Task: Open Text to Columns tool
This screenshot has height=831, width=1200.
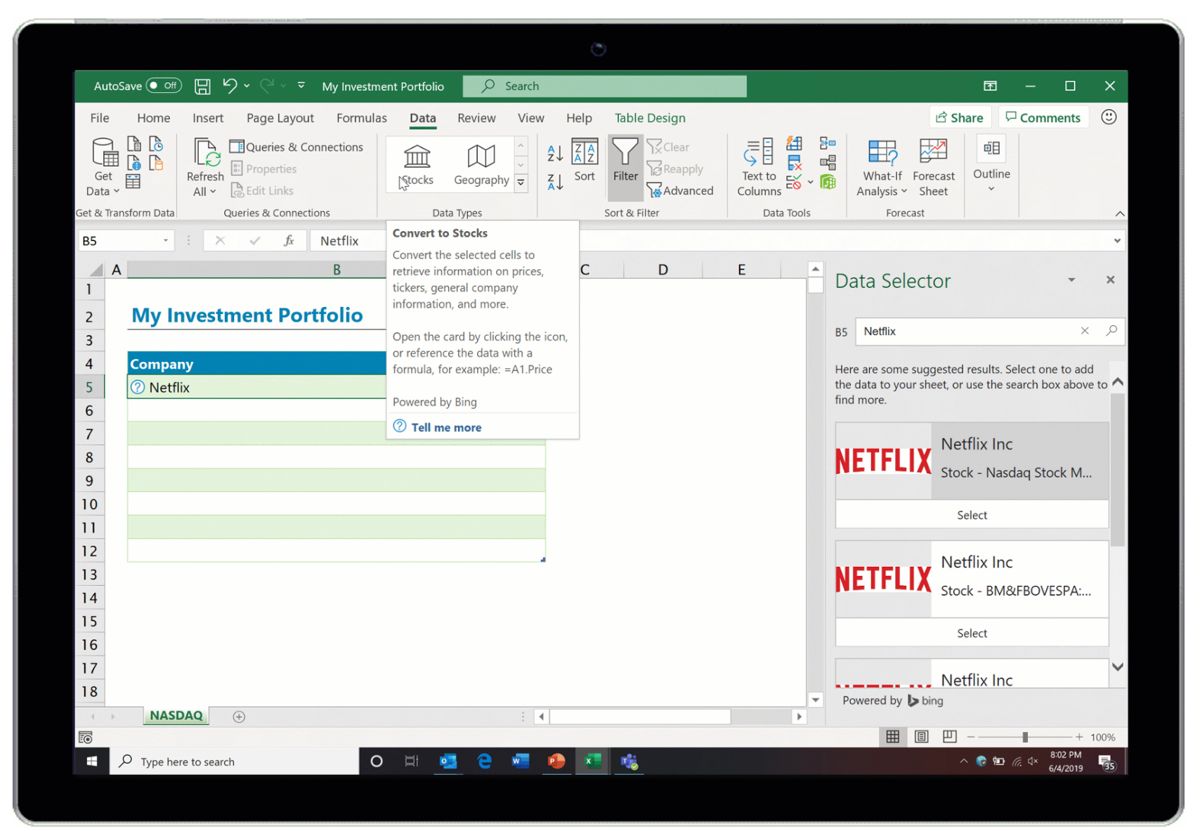Action: pyautogui.click(x=759, y=167)
